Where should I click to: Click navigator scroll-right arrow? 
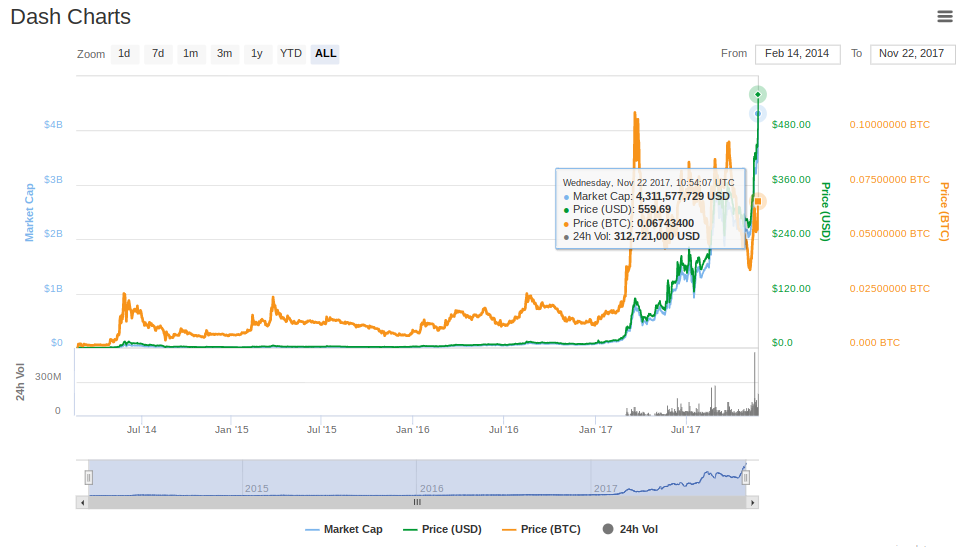coord(752,502)
